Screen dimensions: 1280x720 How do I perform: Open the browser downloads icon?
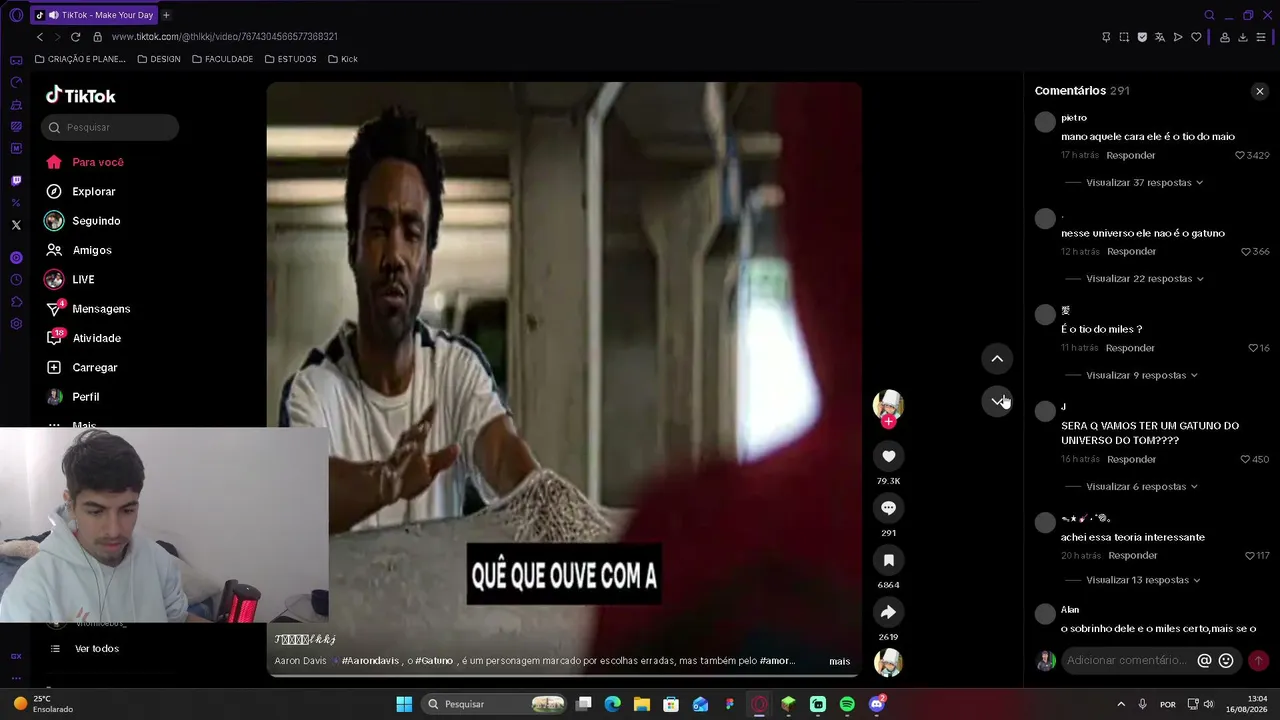[1243, 37]
